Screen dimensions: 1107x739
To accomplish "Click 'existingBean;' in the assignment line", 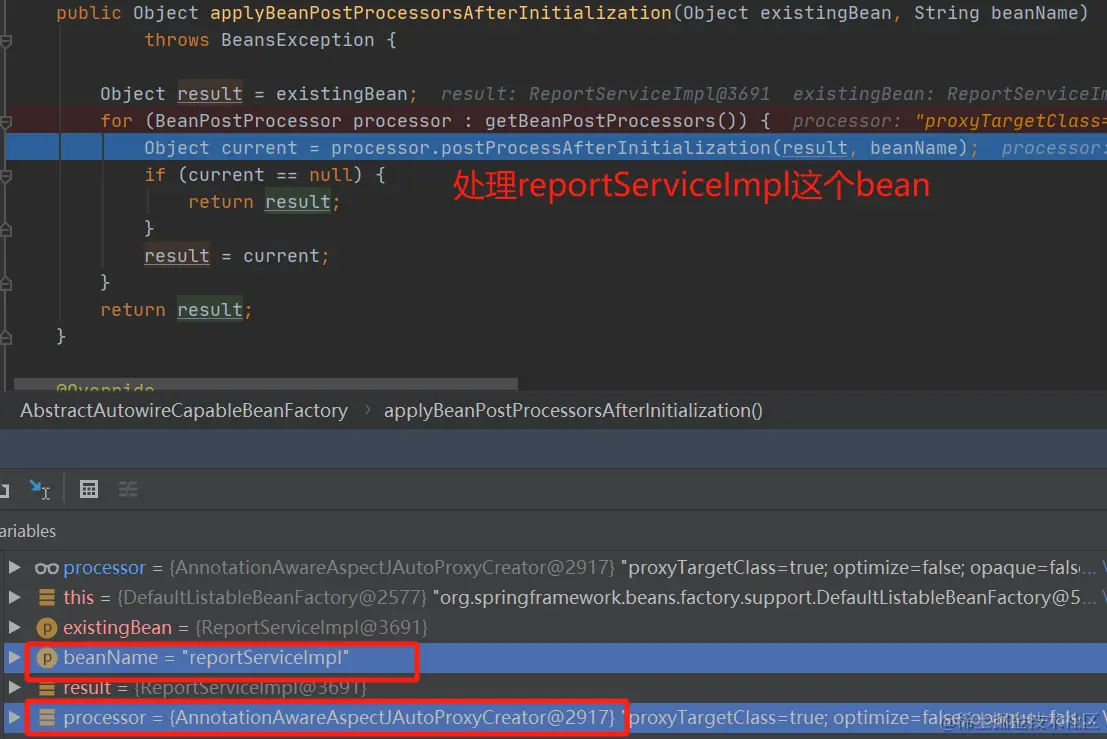I will [347, 94].
